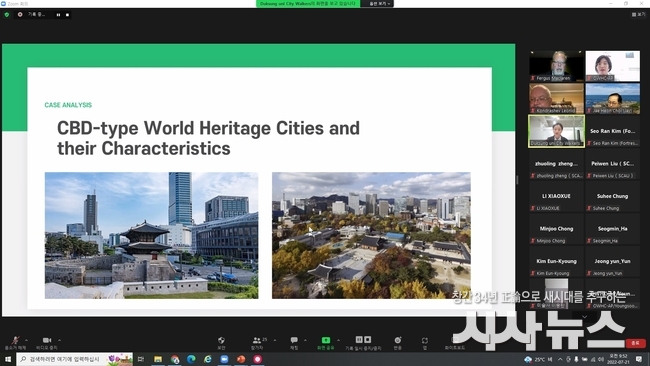Pause or stop recording in bottom toolbar

pos(363,342)
